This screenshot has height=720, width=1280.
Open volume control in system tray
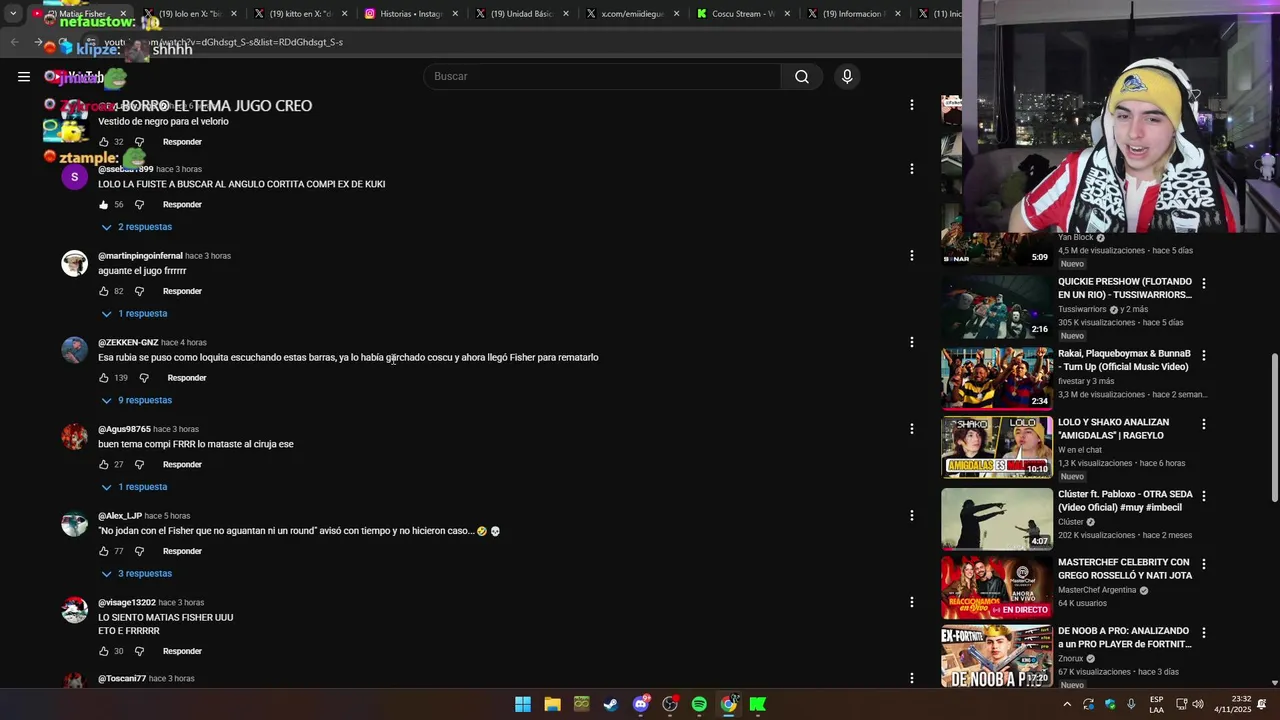tap(1198, 704)
